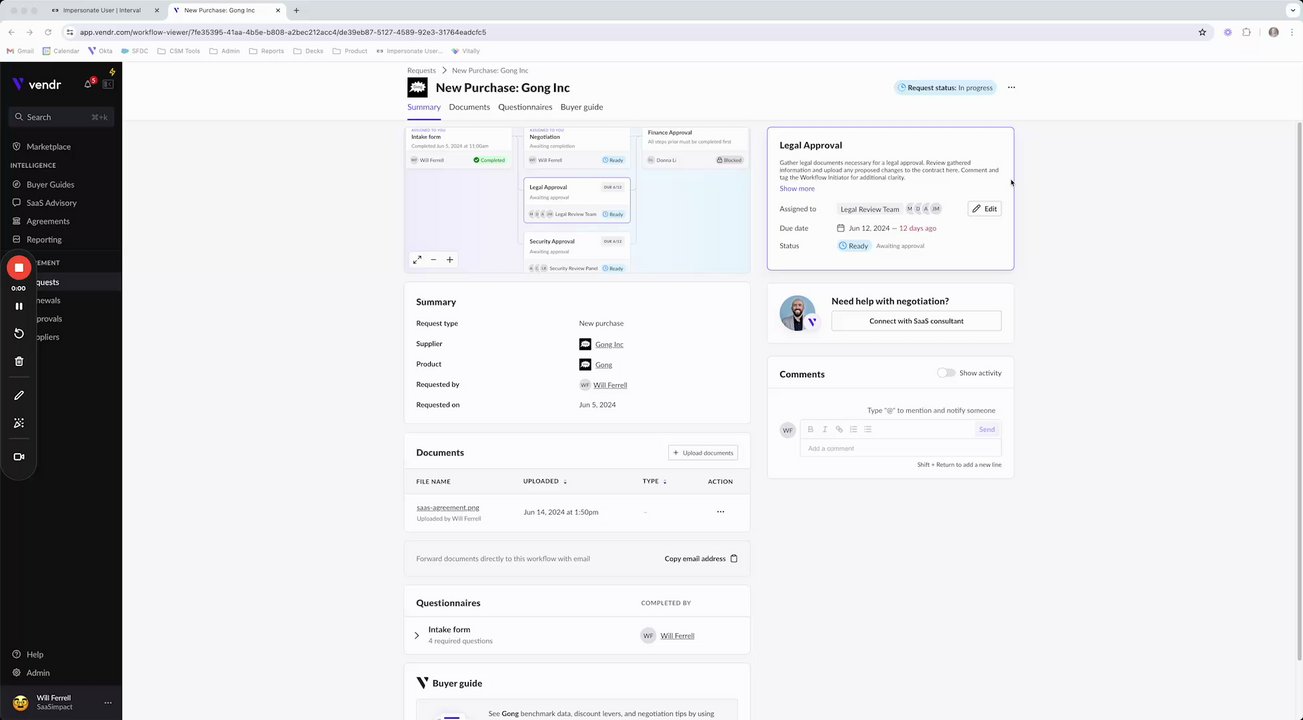Viewport: 1303px width, 720px height.
Task: Reload the page in the browser
Action: tap(48, 32)
